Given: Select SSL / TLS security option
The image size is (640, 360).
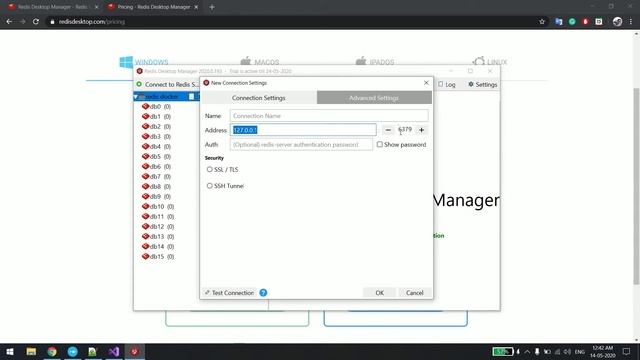Looking at the screenshot, I should [x=209, y=169].
